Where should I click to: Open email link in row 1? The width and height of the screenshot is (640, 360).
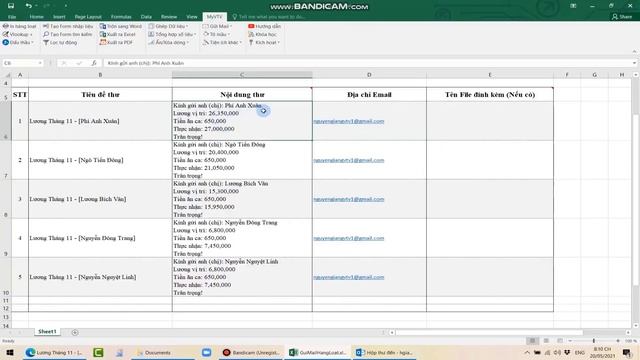(349, 121)
